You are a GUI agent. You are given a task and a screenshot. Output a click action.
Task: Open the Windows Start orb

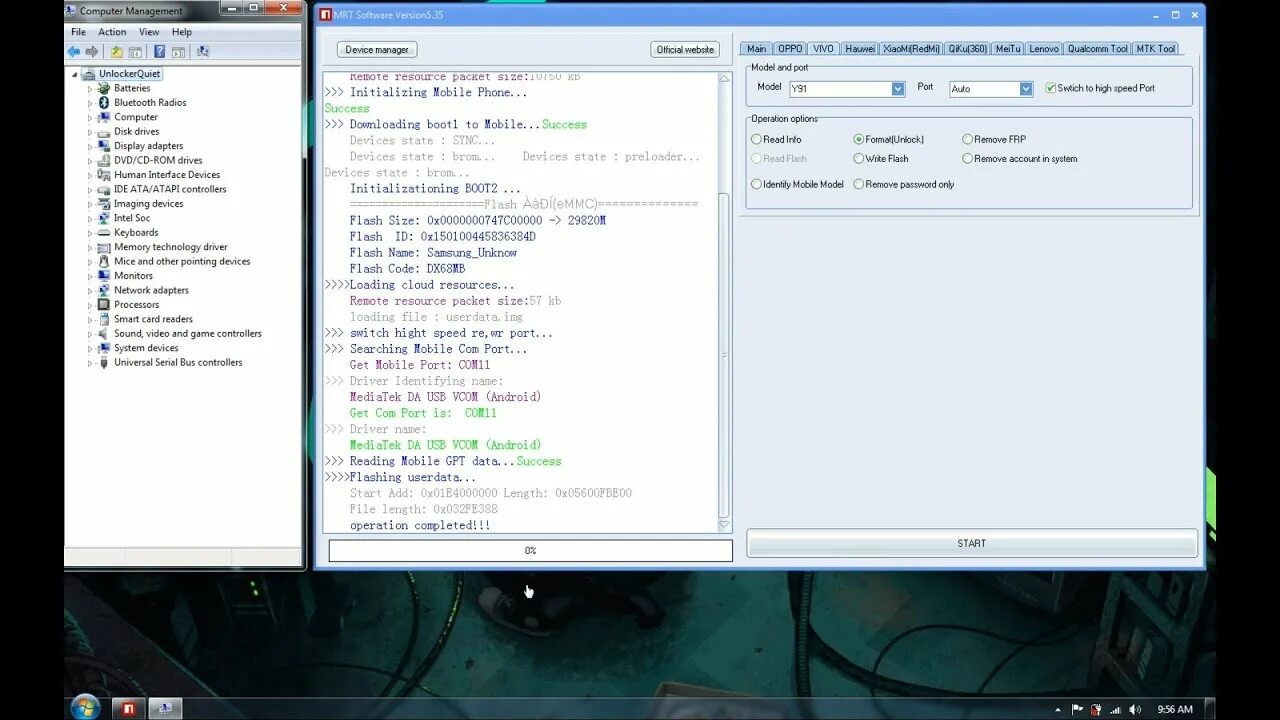click(x=85, y=707)
